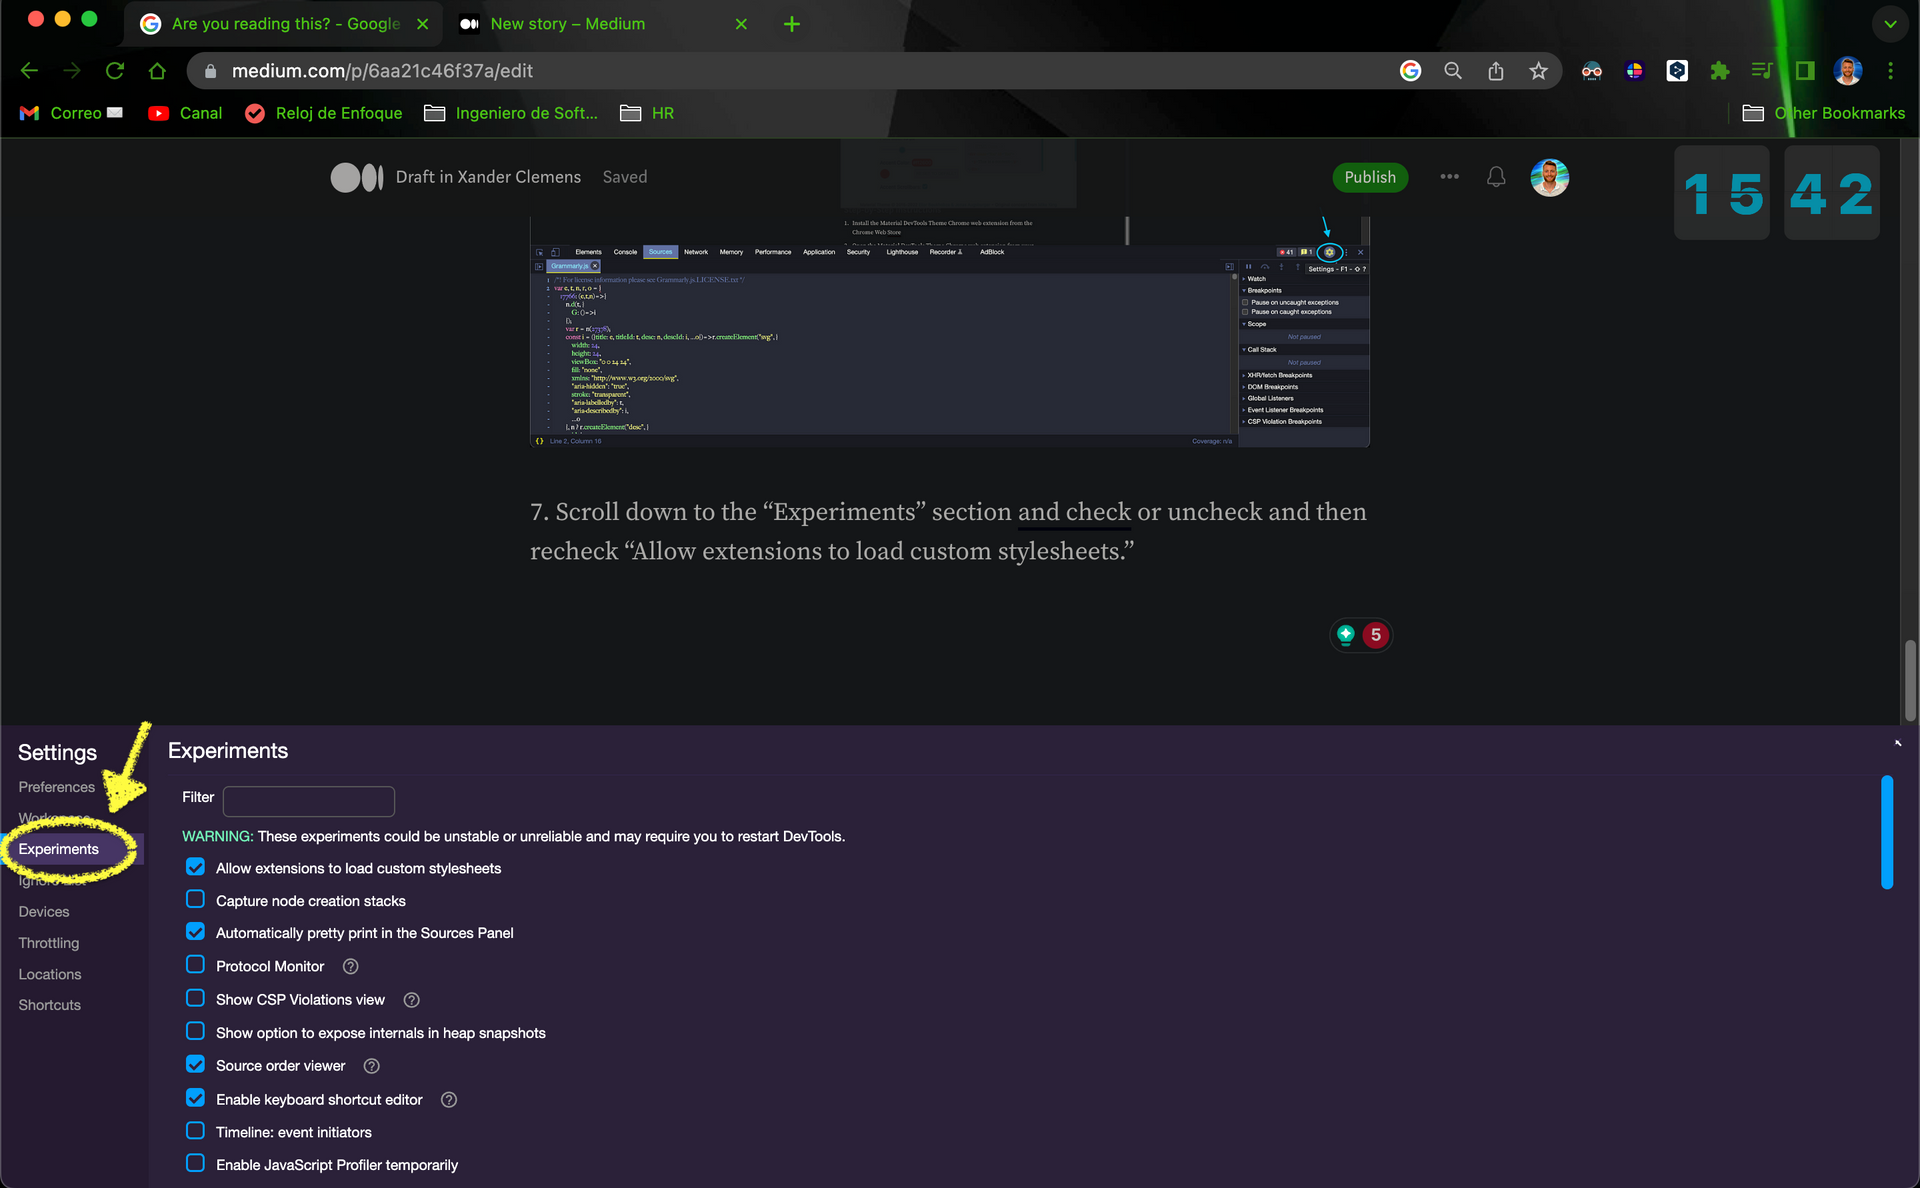The width and height of the screenshot is (1920, 1188).
Task: Click the Medium logo next to draft title
Action: coord(356,177)
